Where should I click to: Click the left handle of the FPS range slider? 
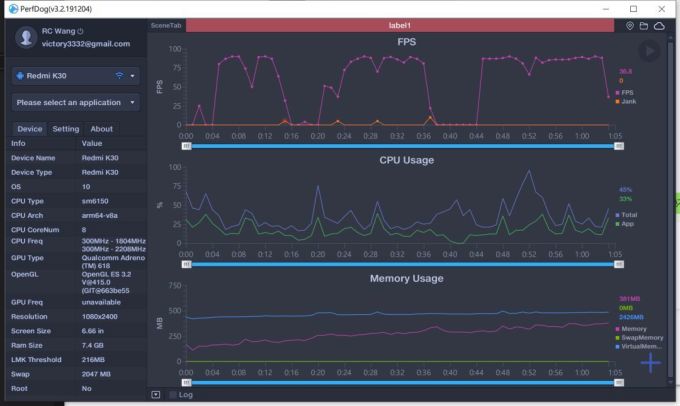click(x=186, y=146)
